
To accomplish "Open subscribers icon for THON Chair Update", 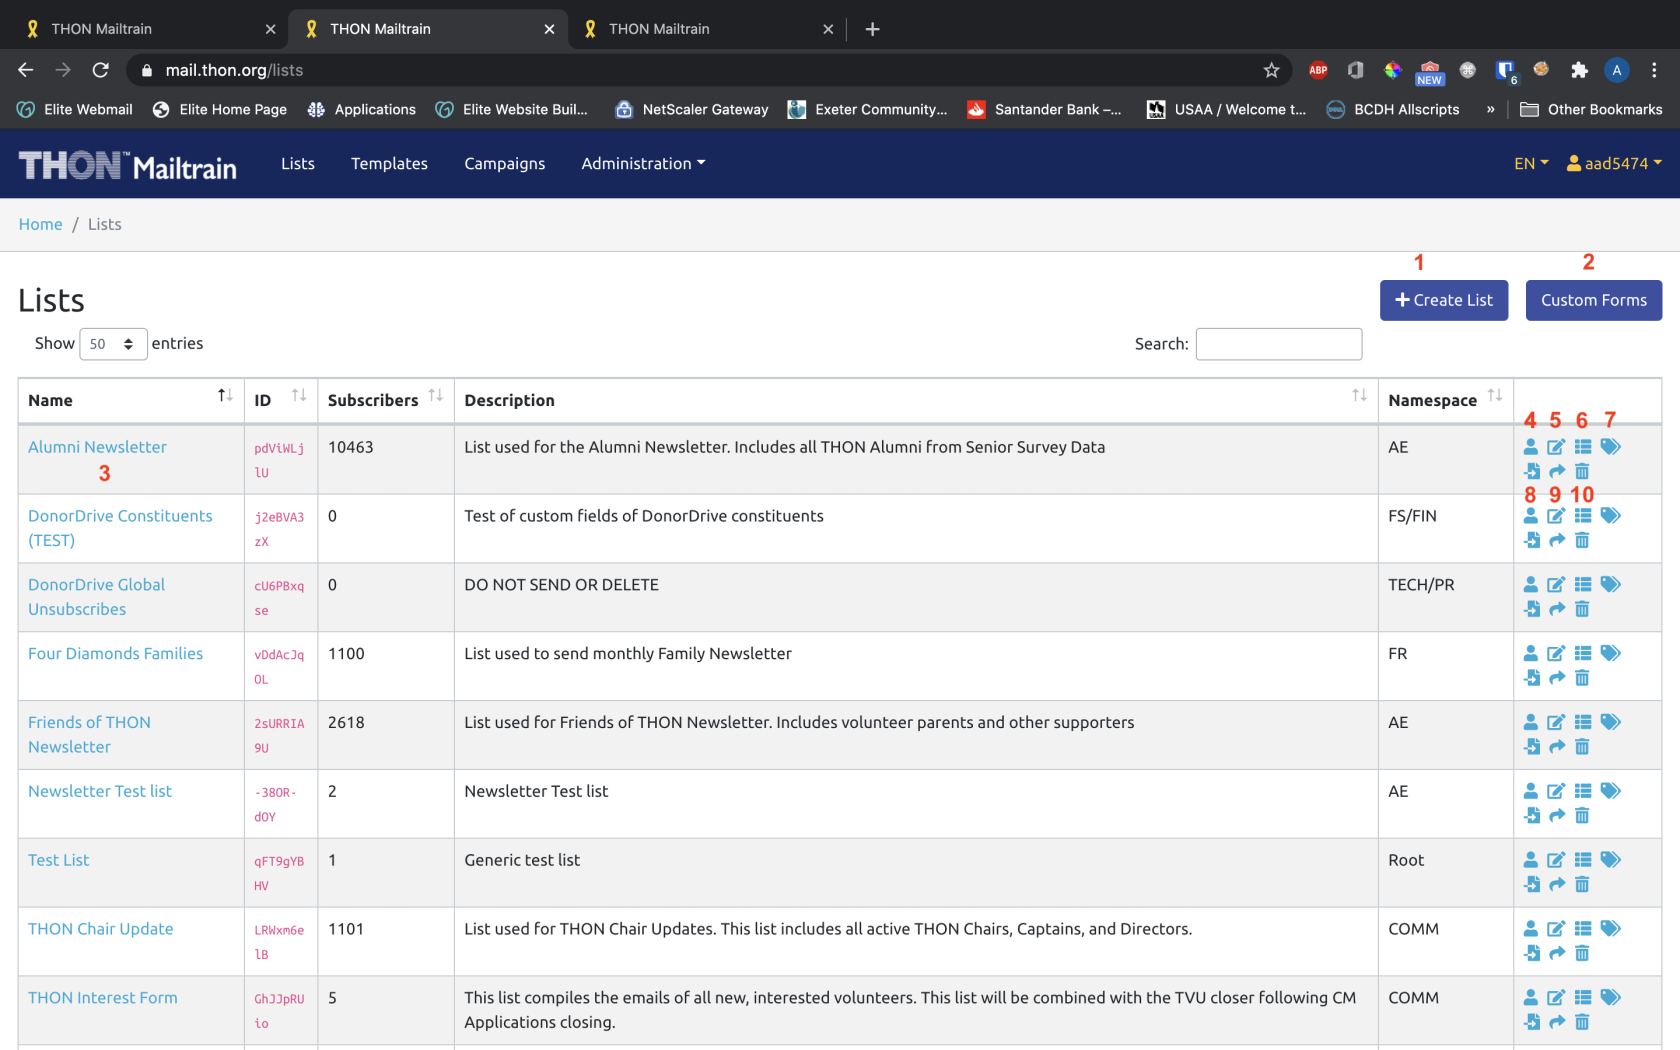I will coord(1531,929).
